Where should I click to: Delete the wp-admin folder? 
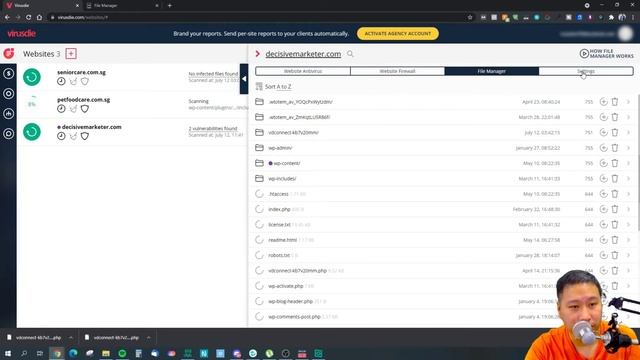pyautogui.click(x=615, y=148)
